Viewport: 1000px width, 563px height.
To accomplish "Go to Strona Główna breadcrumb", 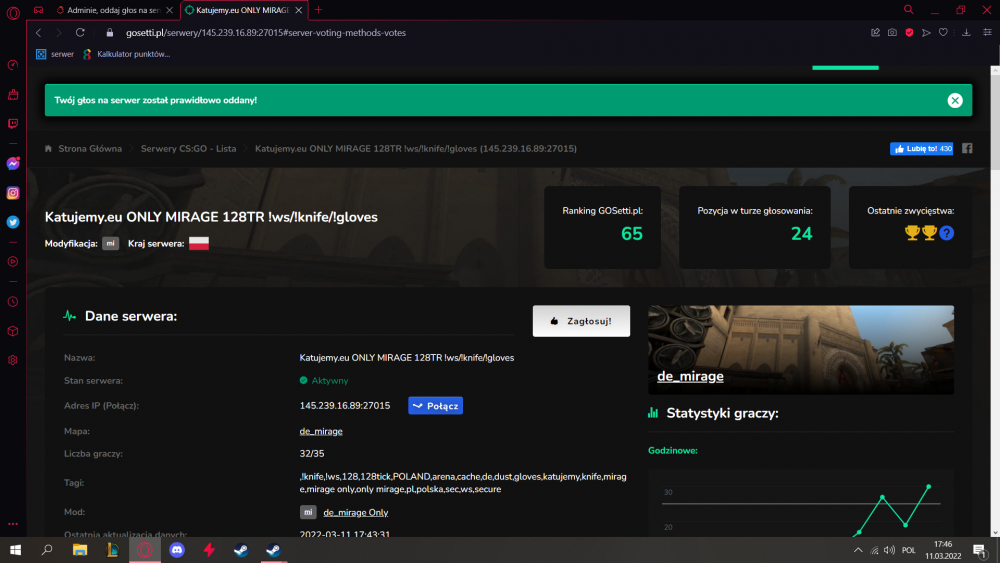I will (90, 149).
